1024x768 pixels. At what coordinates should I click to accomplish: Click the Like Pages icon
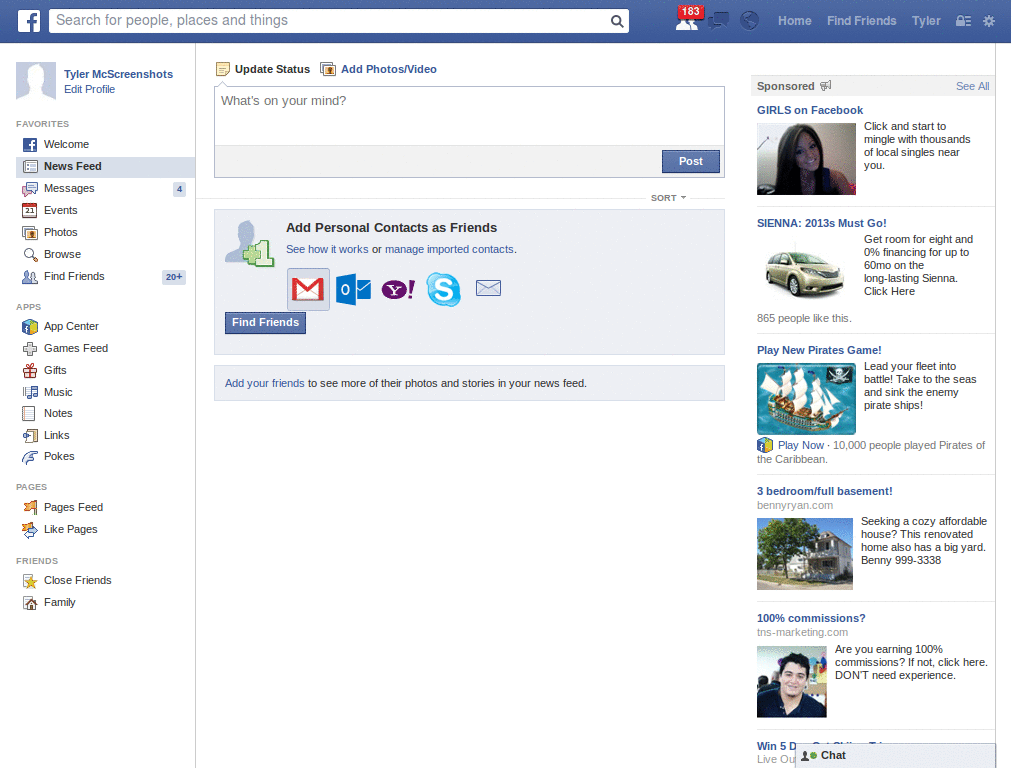pyautogui.click(x=30, y=530)
